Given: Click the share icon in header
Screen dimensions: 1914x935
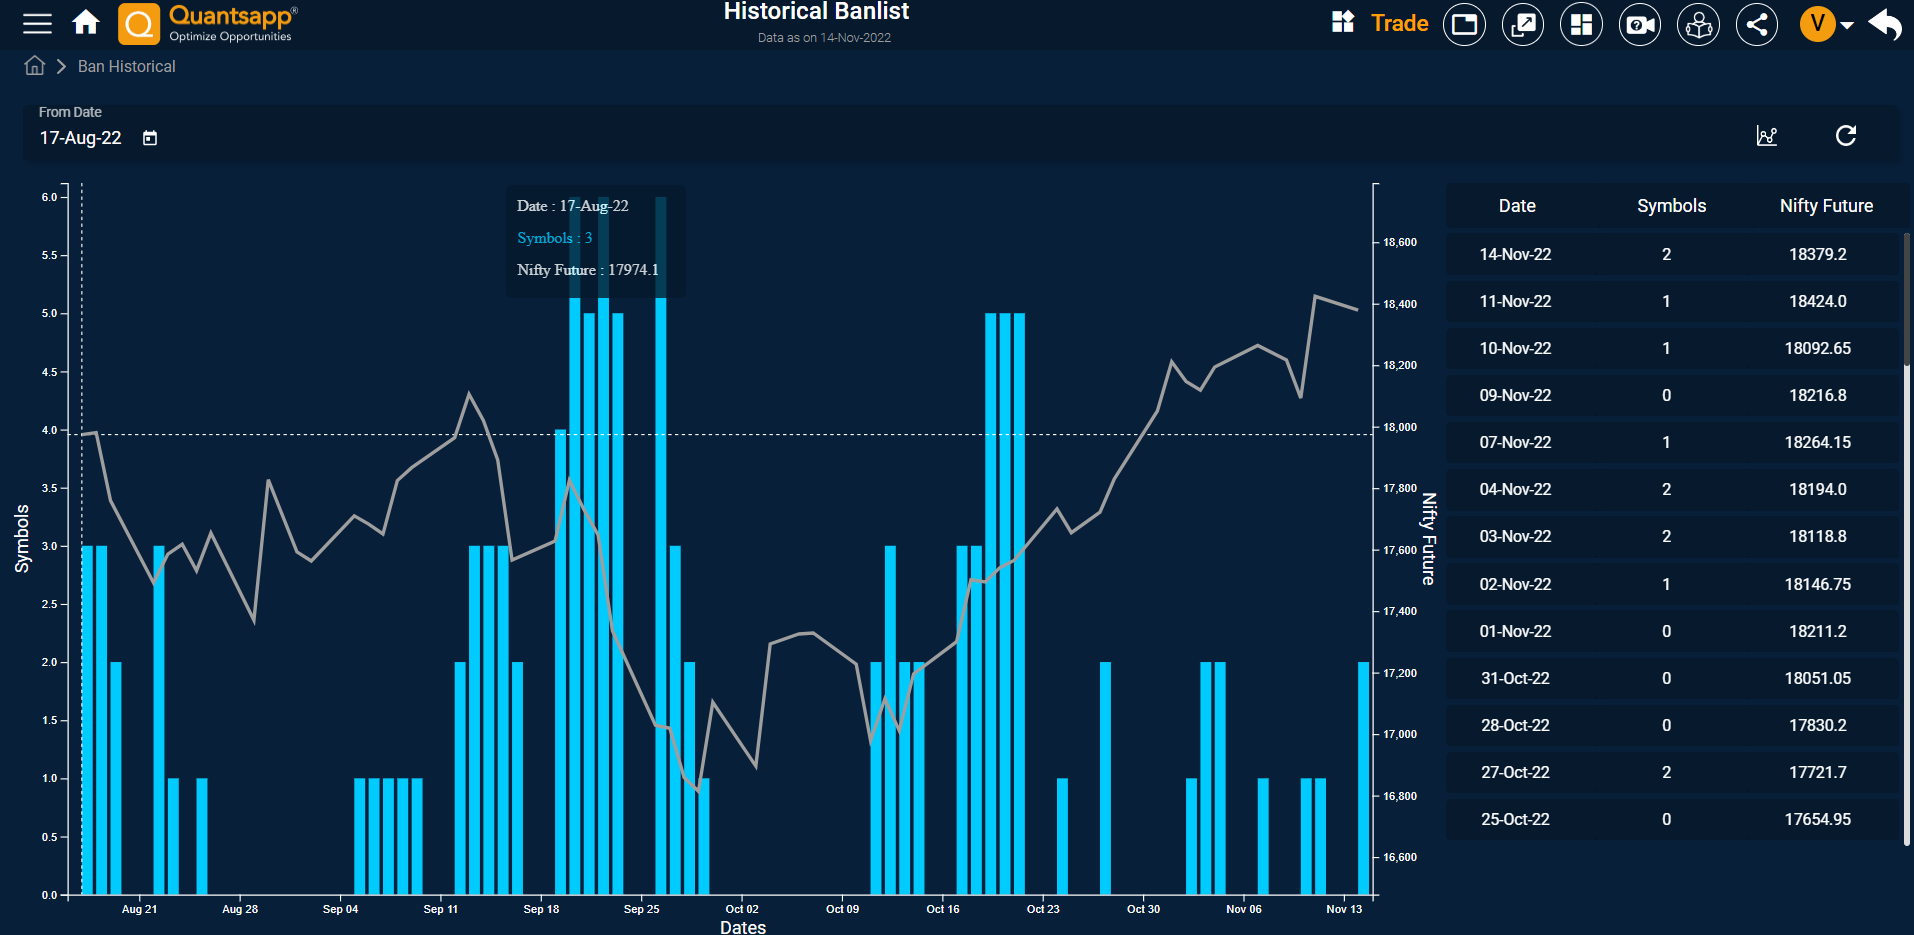Looking at the screenshot, I should (x=1757, y=24).
